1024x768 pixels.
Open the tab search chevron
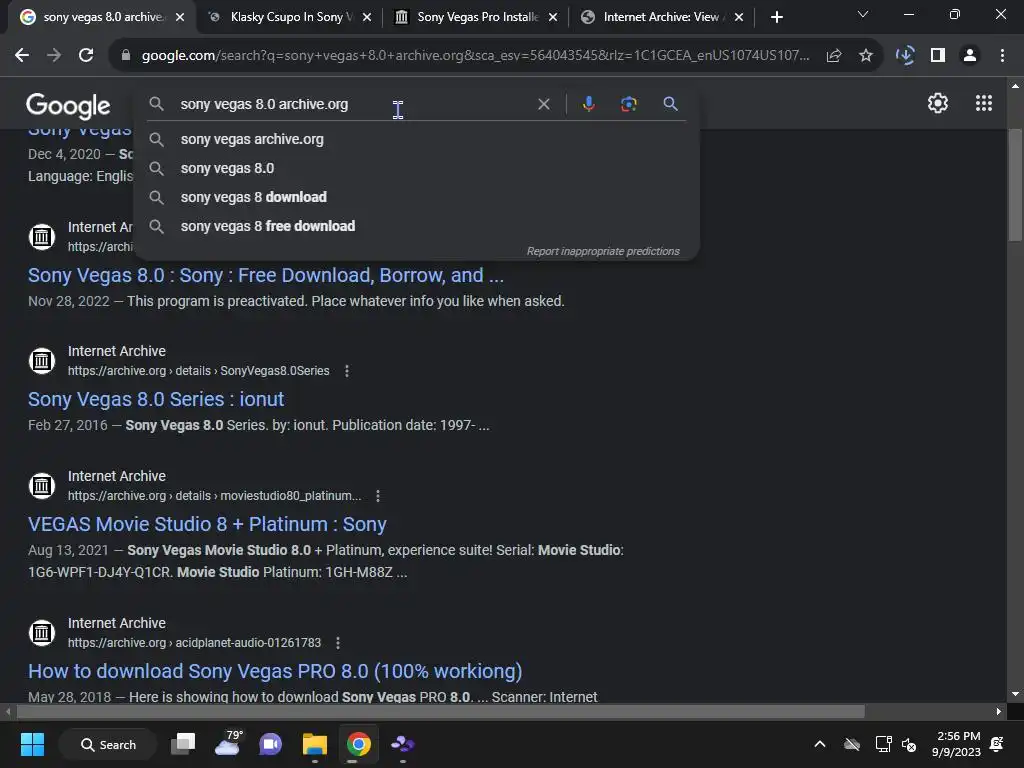tap(863, 14)
